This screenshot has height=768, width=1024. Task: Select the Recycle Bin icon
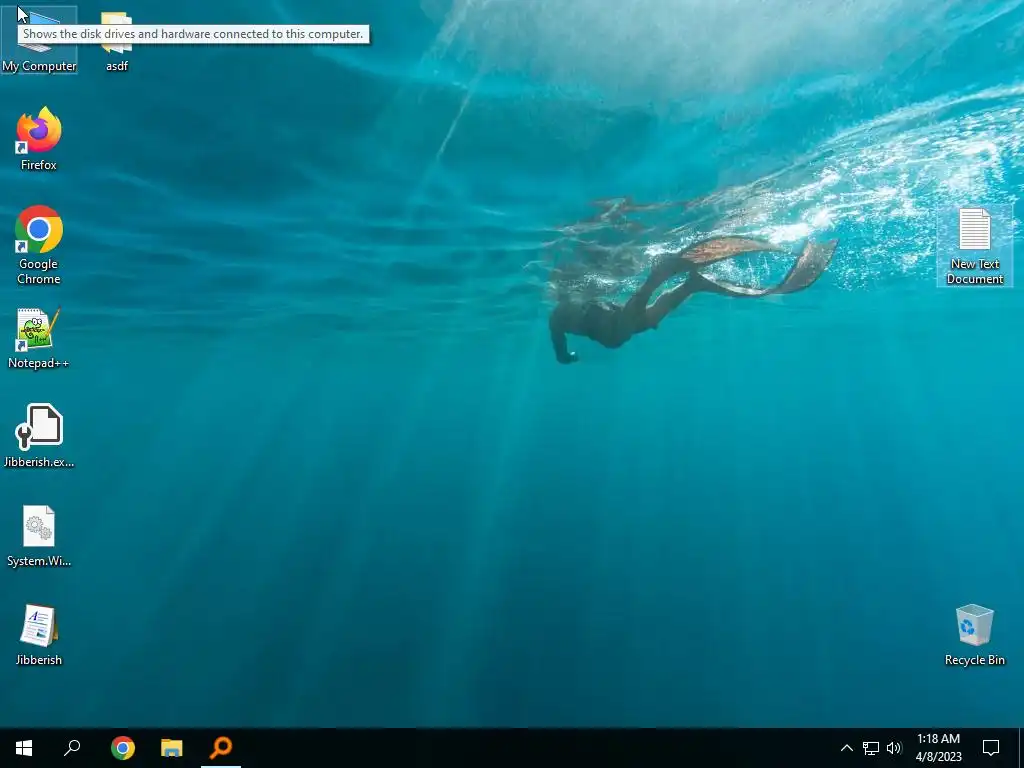point(974,635)
